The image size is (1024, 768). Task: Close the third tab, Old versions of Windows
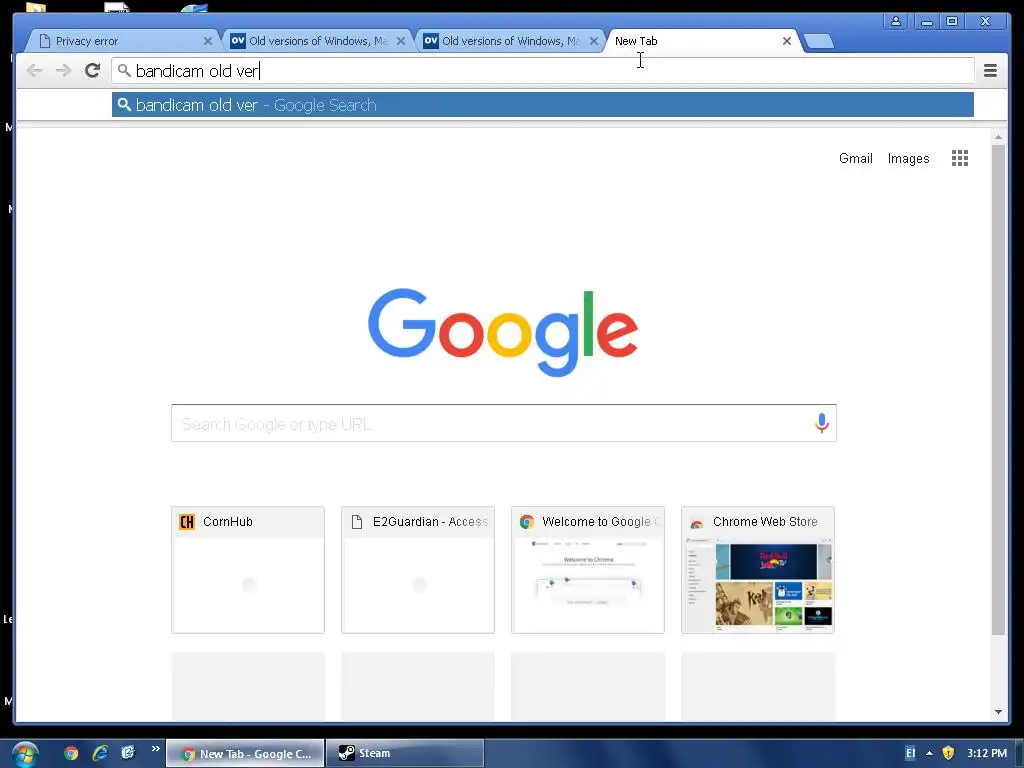pos(594,41)
